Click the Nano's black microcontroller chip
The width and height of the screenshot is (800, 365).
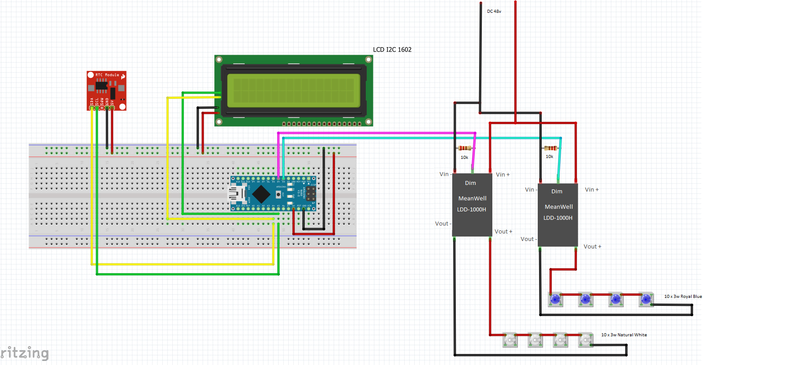[261, 193]
